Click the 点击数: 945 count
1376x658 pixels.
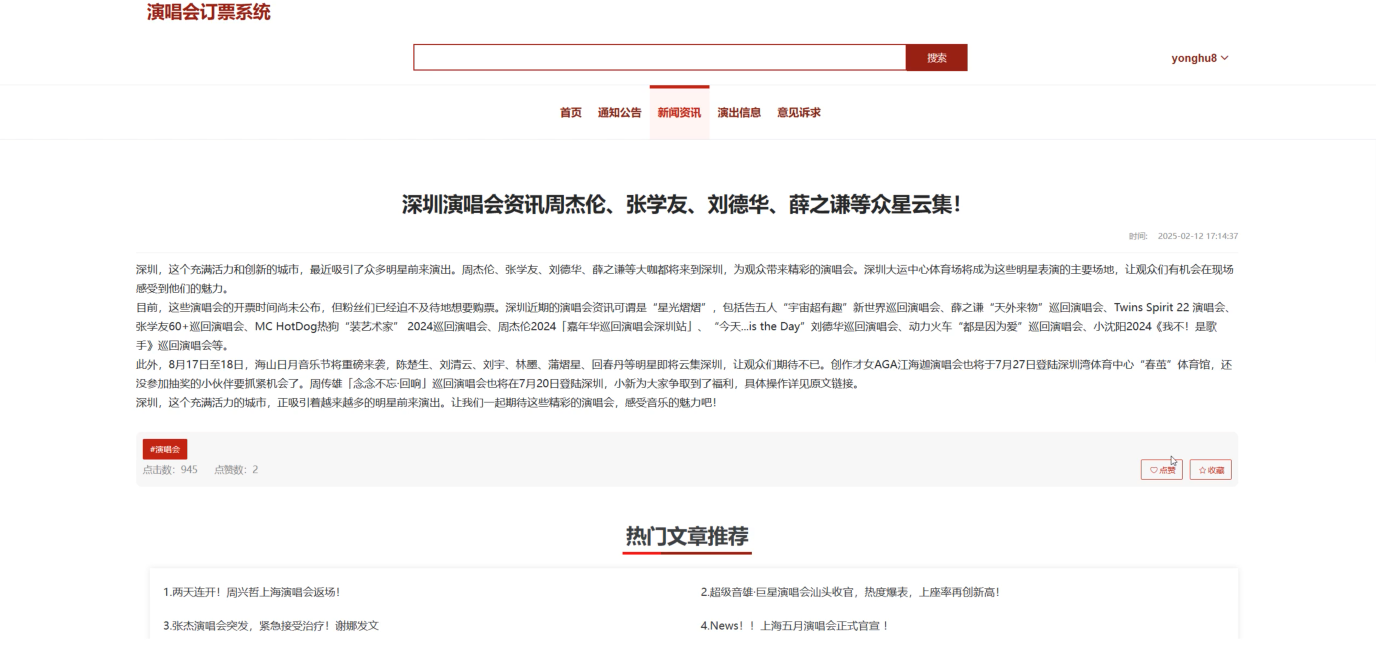pos(170,470)
